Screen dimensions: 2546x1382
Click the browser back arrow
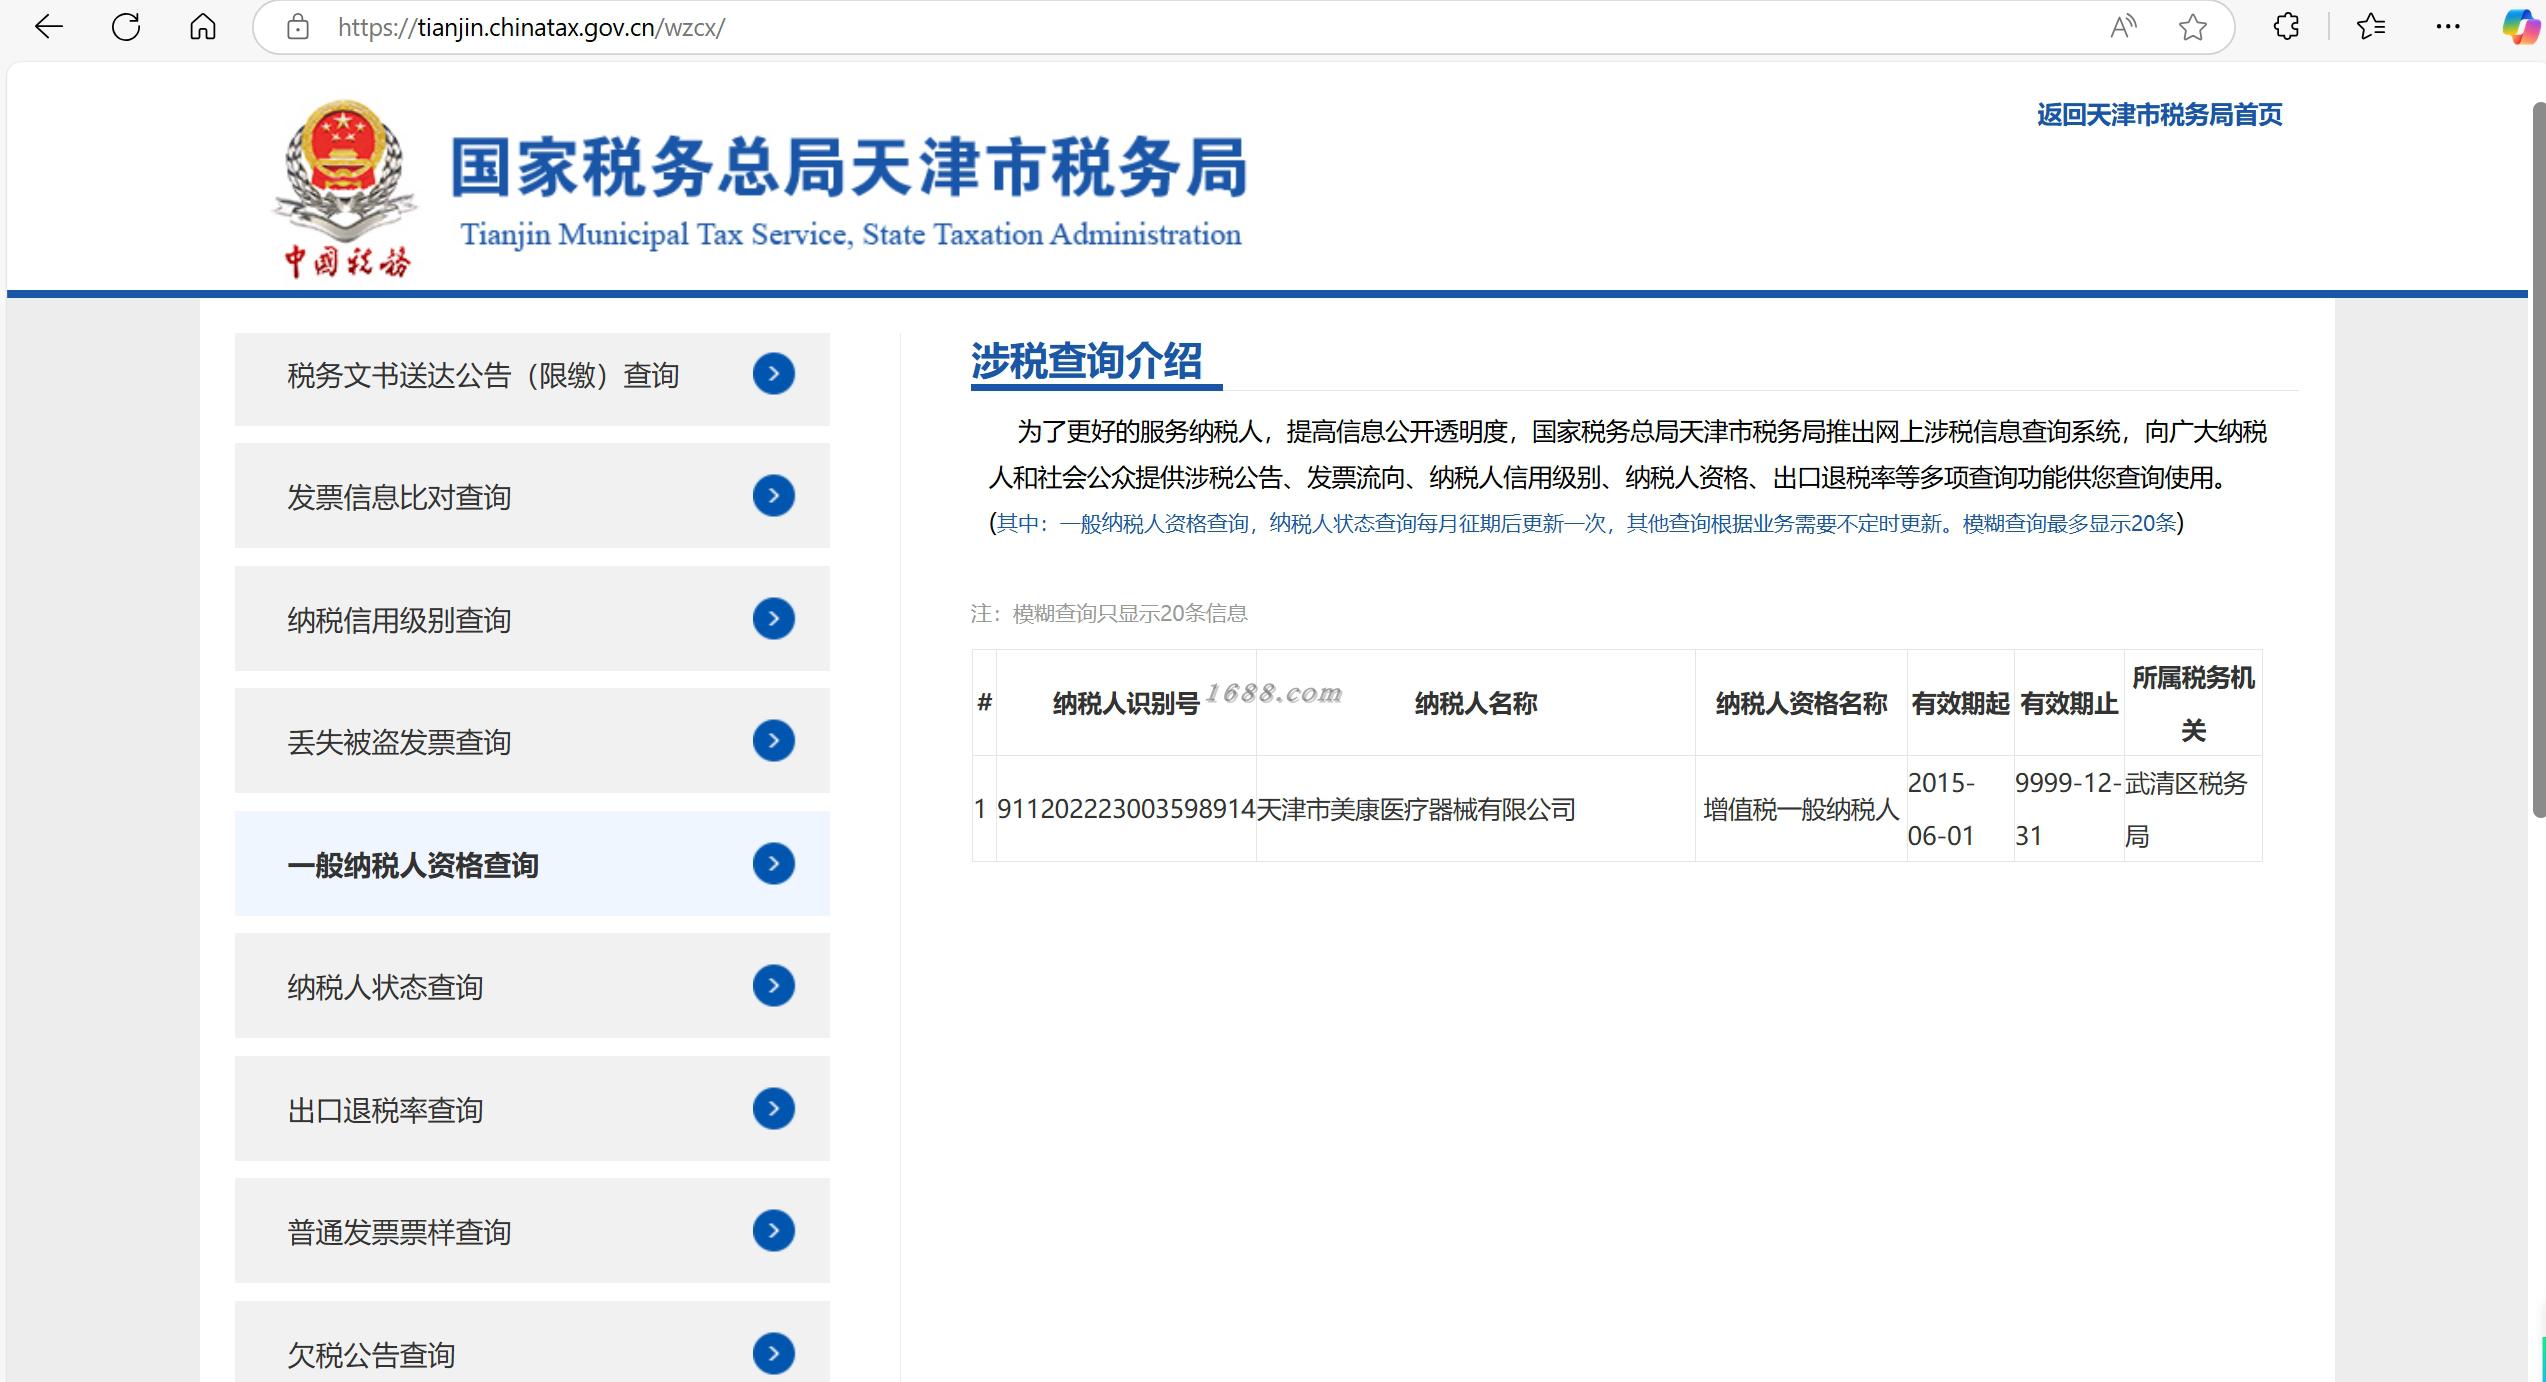(x=48, y=27)
